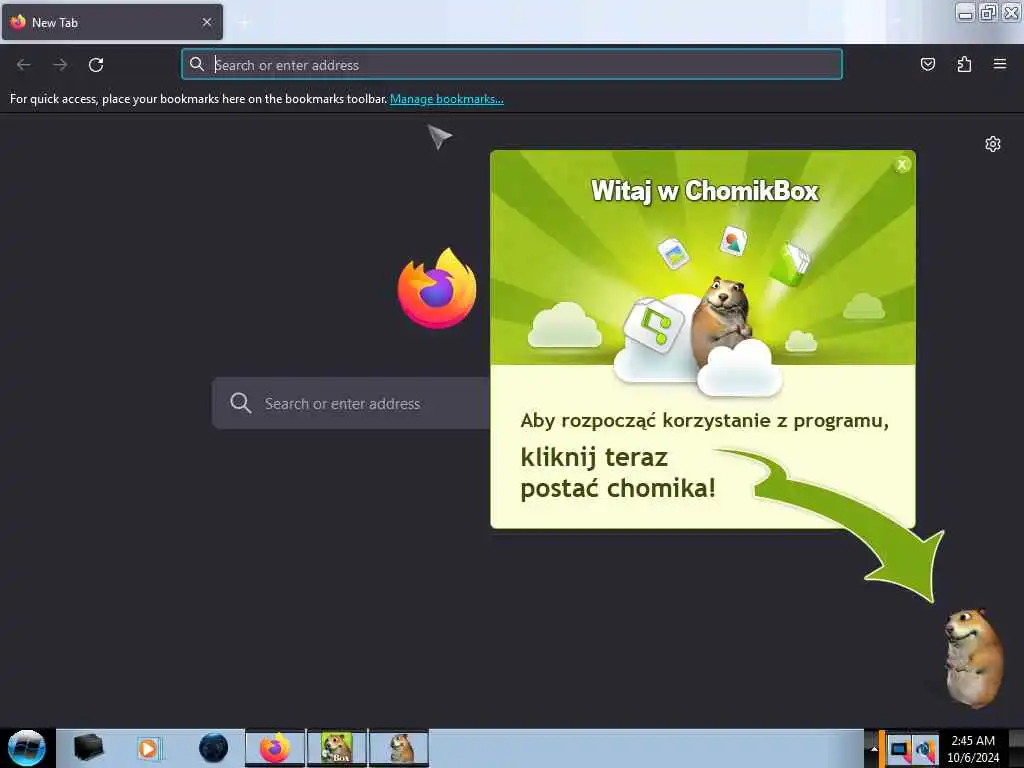Image resolution: width=1024 pixels, height=768 pixels.
Task: Open the Firefox hamburger menu
Action: 999,64
